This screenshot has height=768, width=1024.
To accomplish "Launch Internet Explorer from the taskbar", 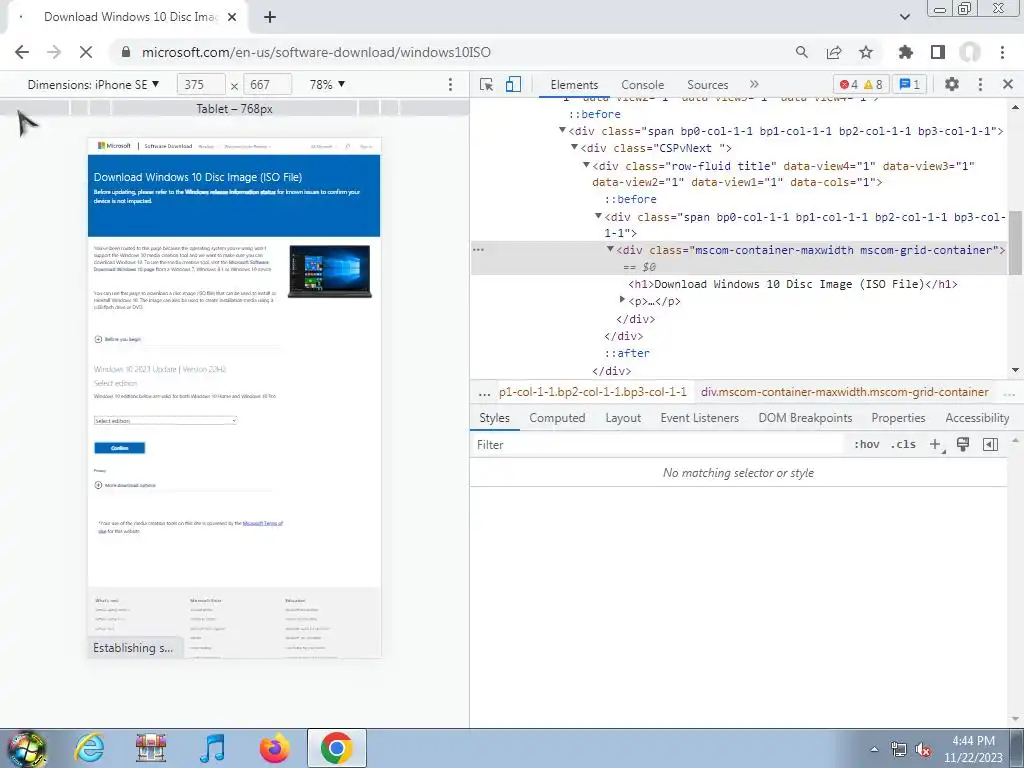I will tap(89, 748).
